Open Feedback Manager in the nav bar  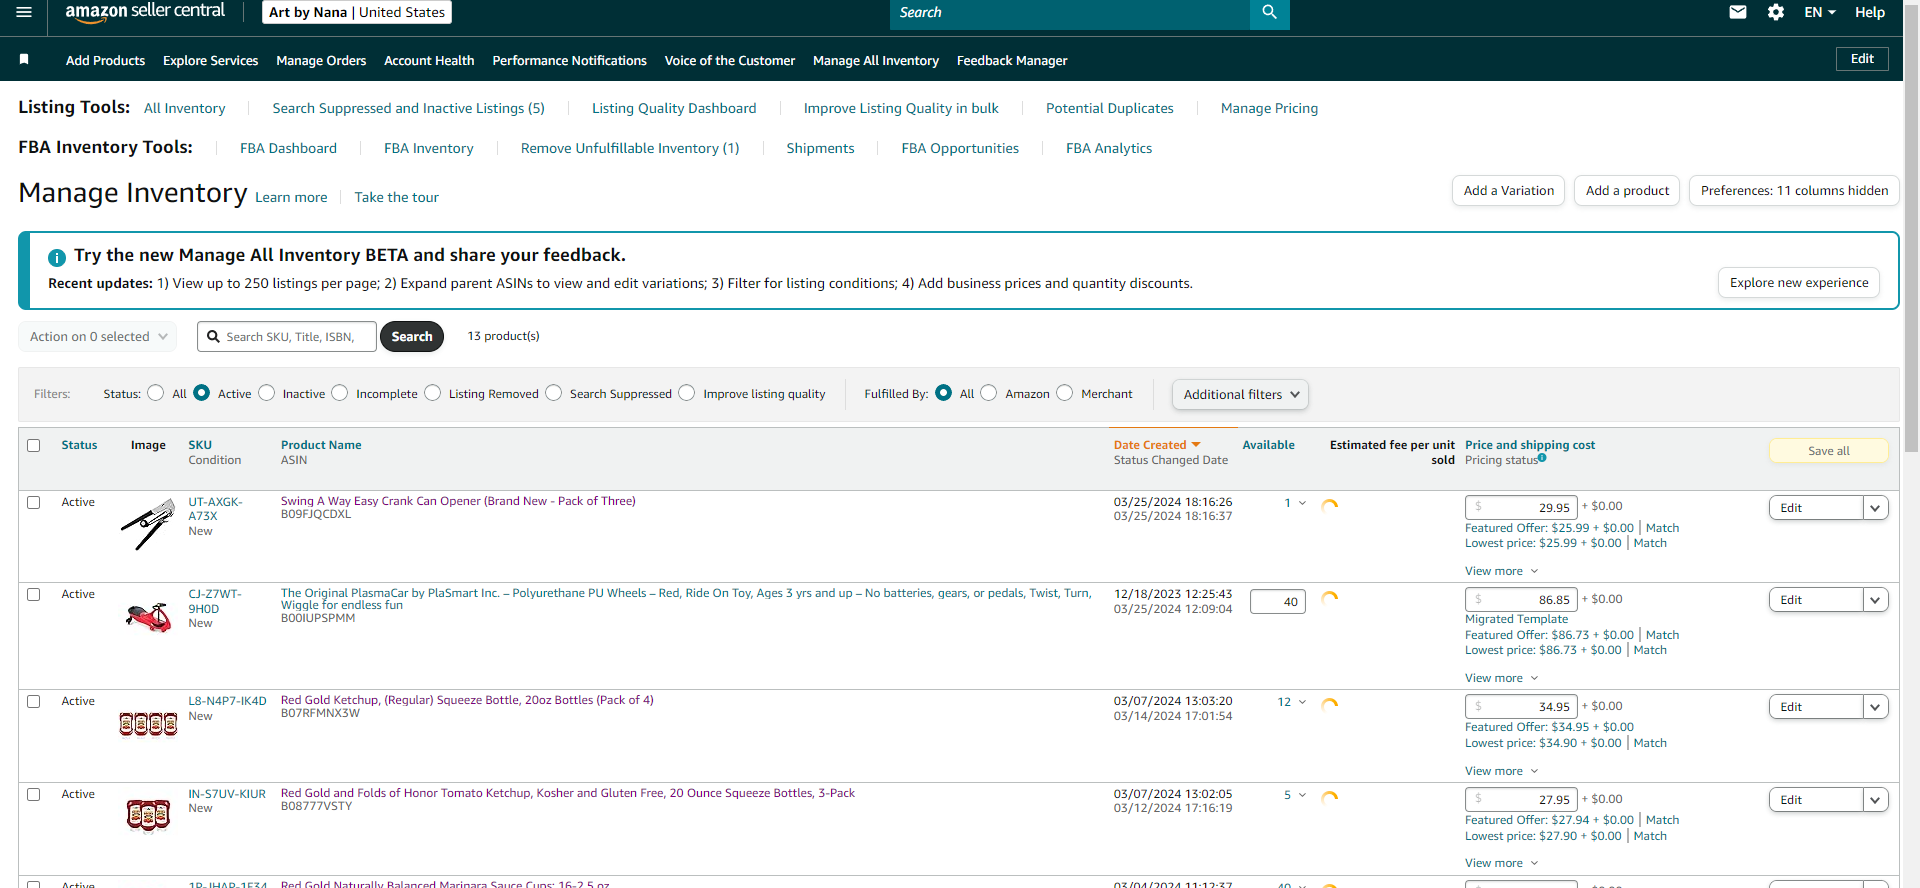pyautogui.click(x=1012, y=61)
